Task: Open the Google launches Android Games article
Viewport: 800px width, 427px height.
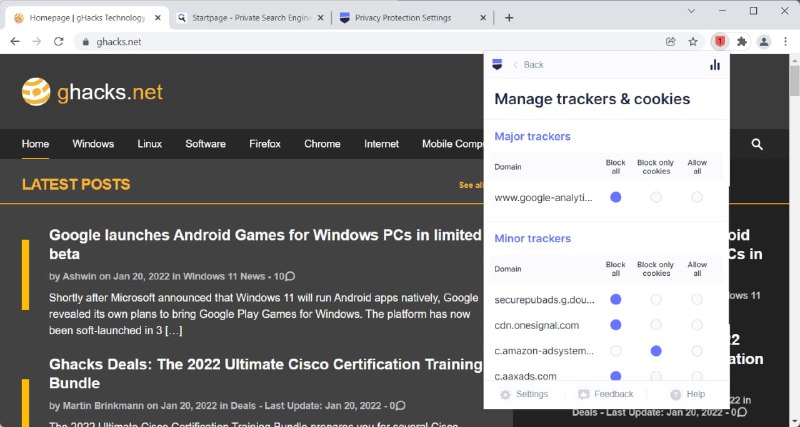Action: [x=265, y=244]
